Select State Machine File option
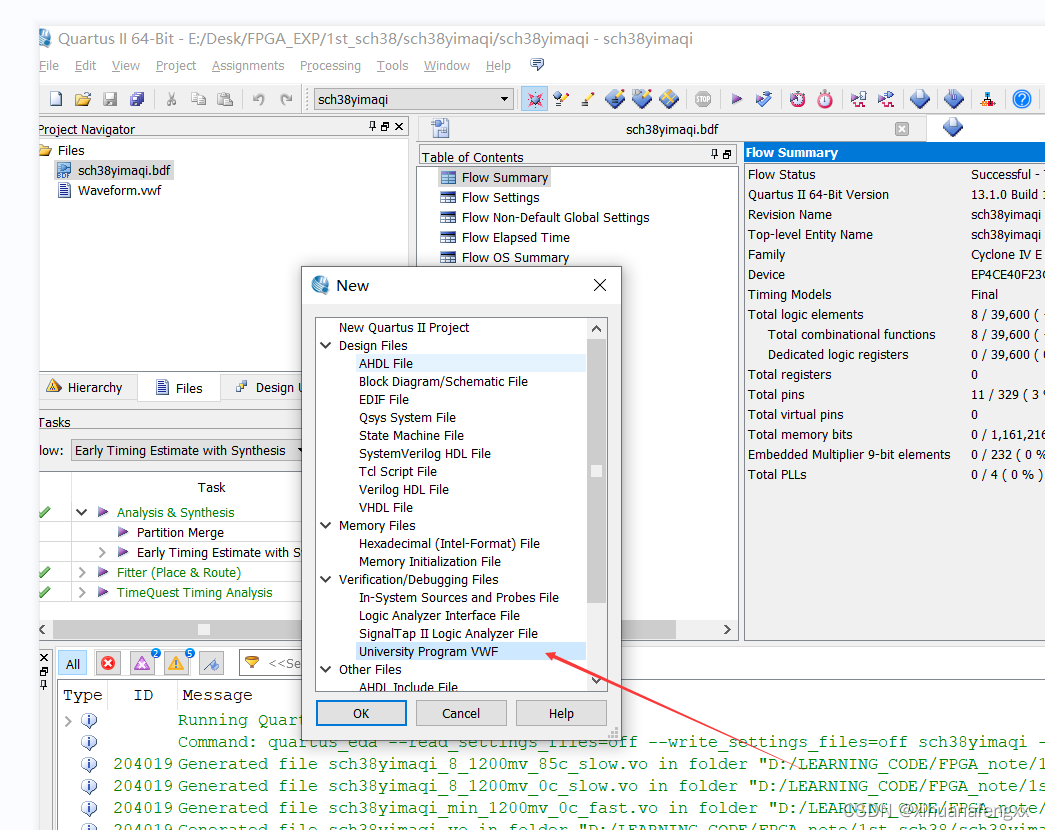The height and width of the screenshot is (830, 1045). click(x=411, y=435)
